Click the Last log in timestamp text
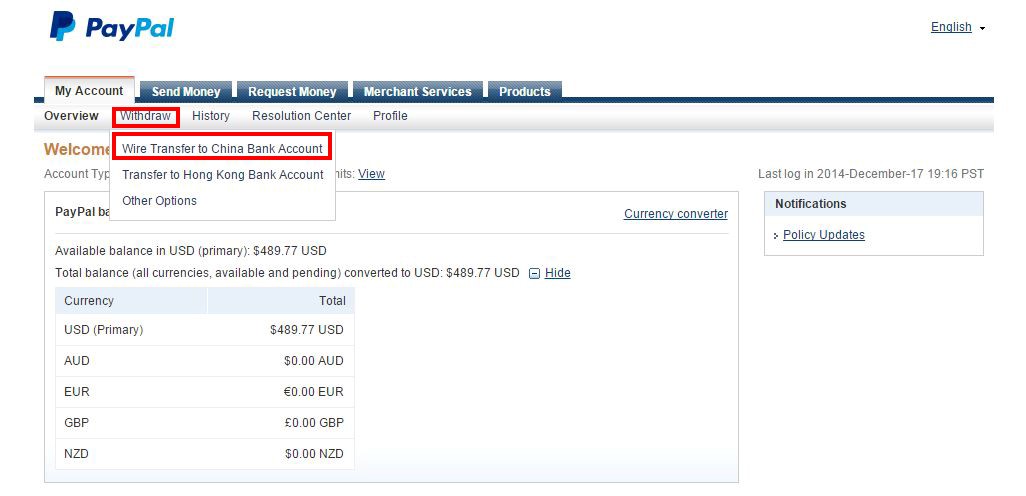This screenshot has height=496, width=1026. (870, 174)
